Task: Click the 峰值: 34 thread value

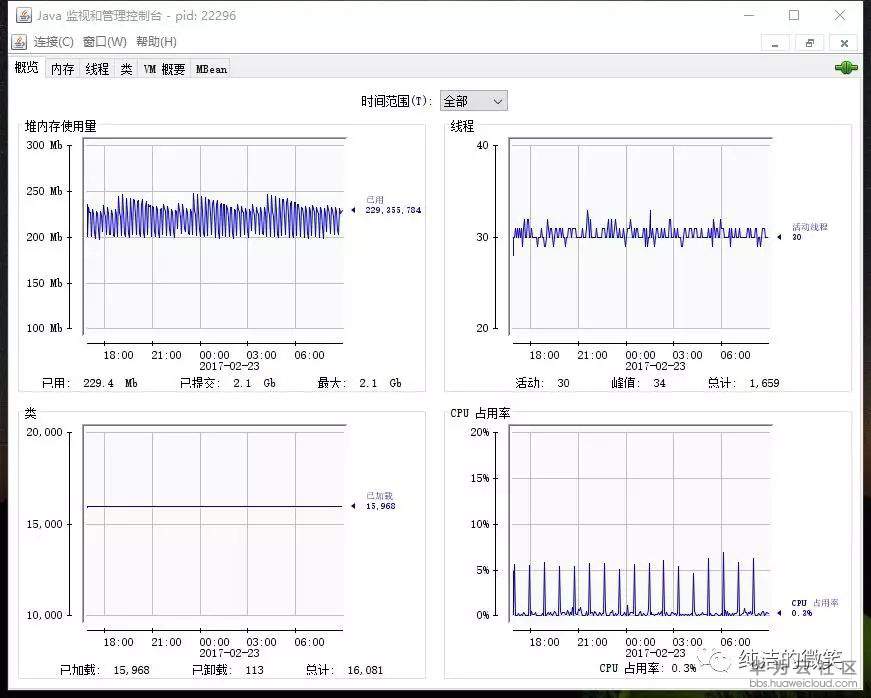Action: (x=638, y=383)
